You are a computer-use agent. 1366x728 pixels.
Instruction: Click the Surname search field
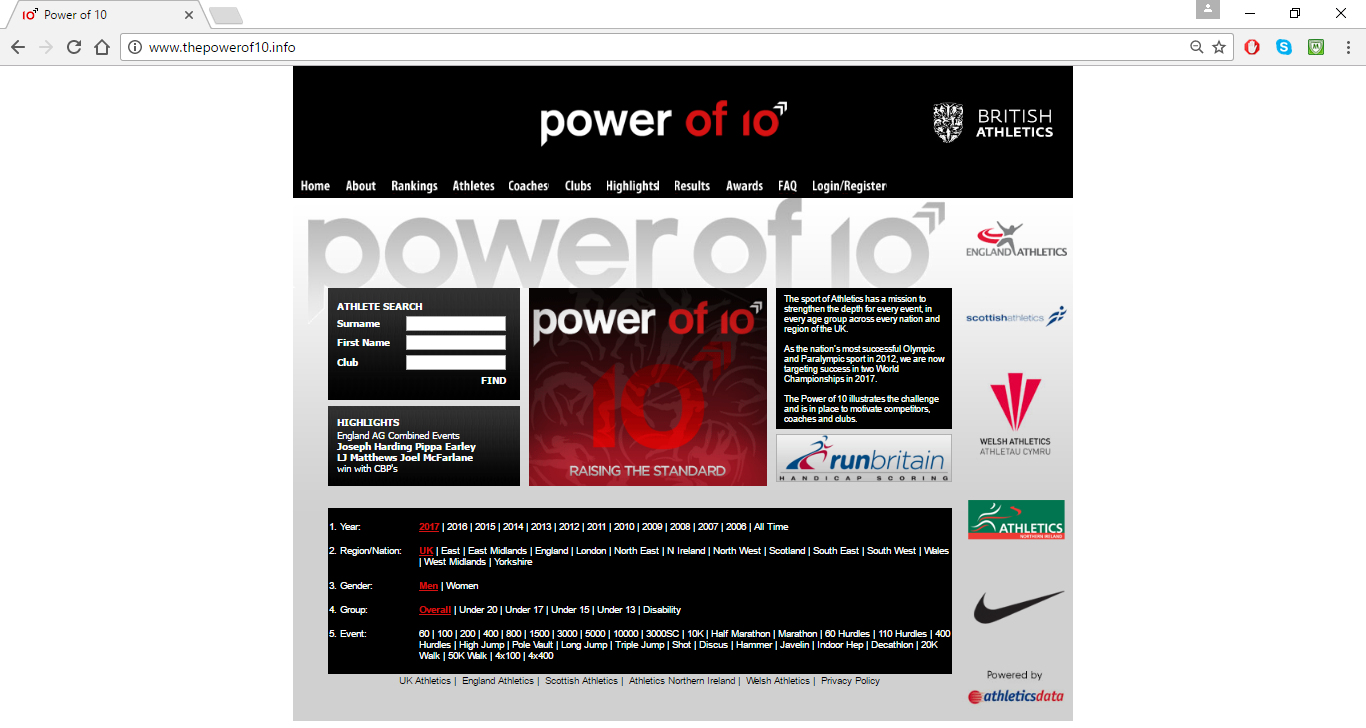[456, 324]
